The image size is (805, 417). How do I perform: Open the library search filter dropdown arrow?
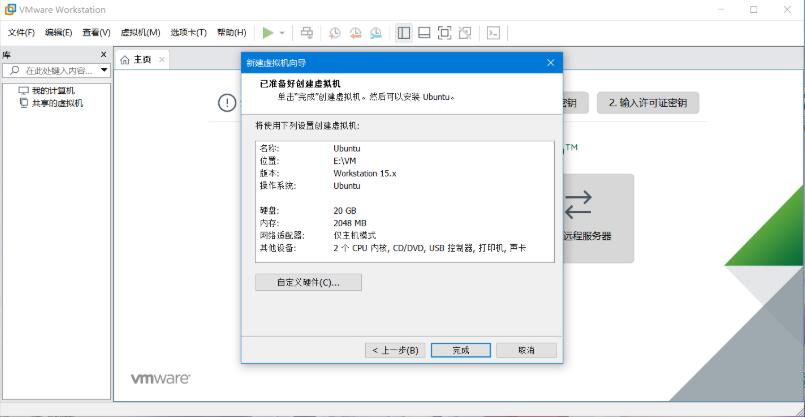click(x=104, y=70)
